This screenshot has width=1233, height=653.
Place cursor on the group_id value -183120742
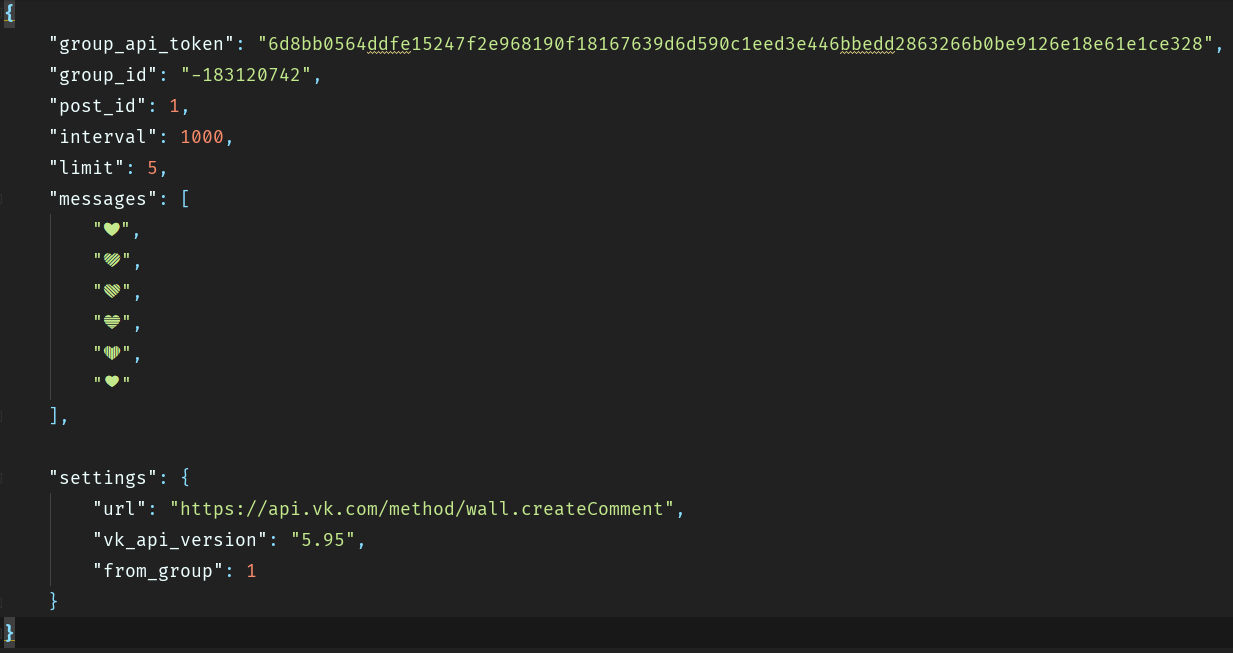247,75
